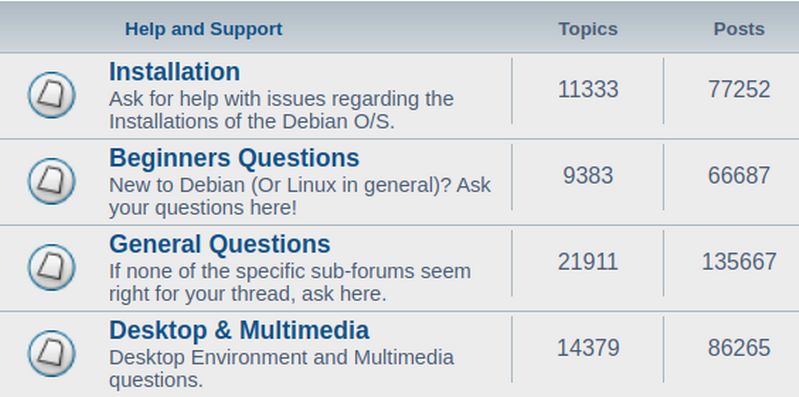Open the Desktop & Multimedia forum
Viewport: 799px width, 397px height.
pos(239,330)
